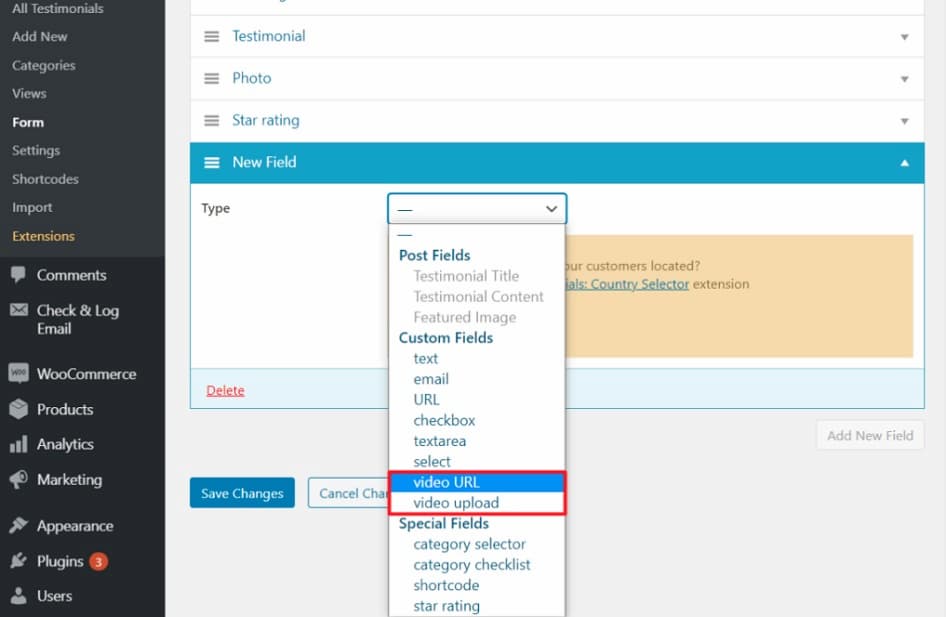Click the Comments speech bubble icon
Image resolution: width=946 pixels, height=617 pixels.
[x=18, y=275]
